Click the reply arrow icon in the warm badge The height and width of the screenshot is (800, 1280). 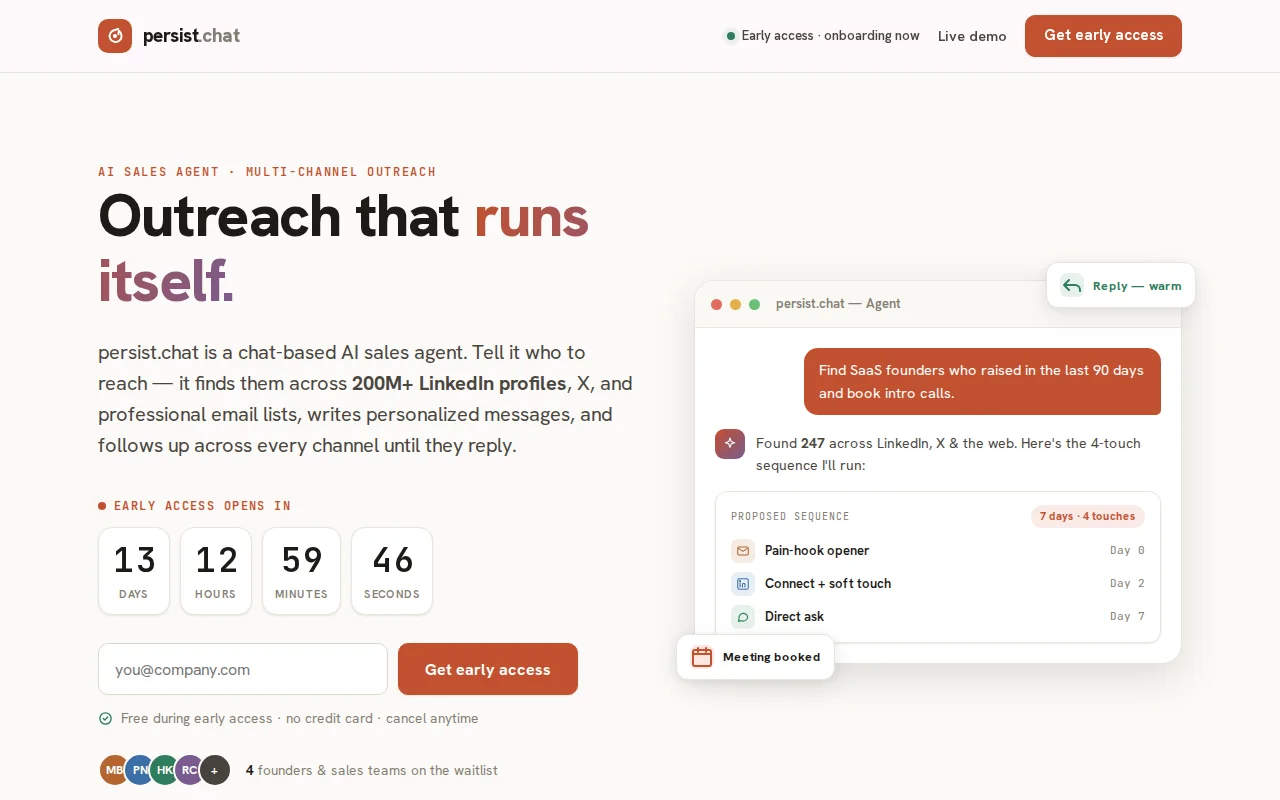tap(1072, 286)
